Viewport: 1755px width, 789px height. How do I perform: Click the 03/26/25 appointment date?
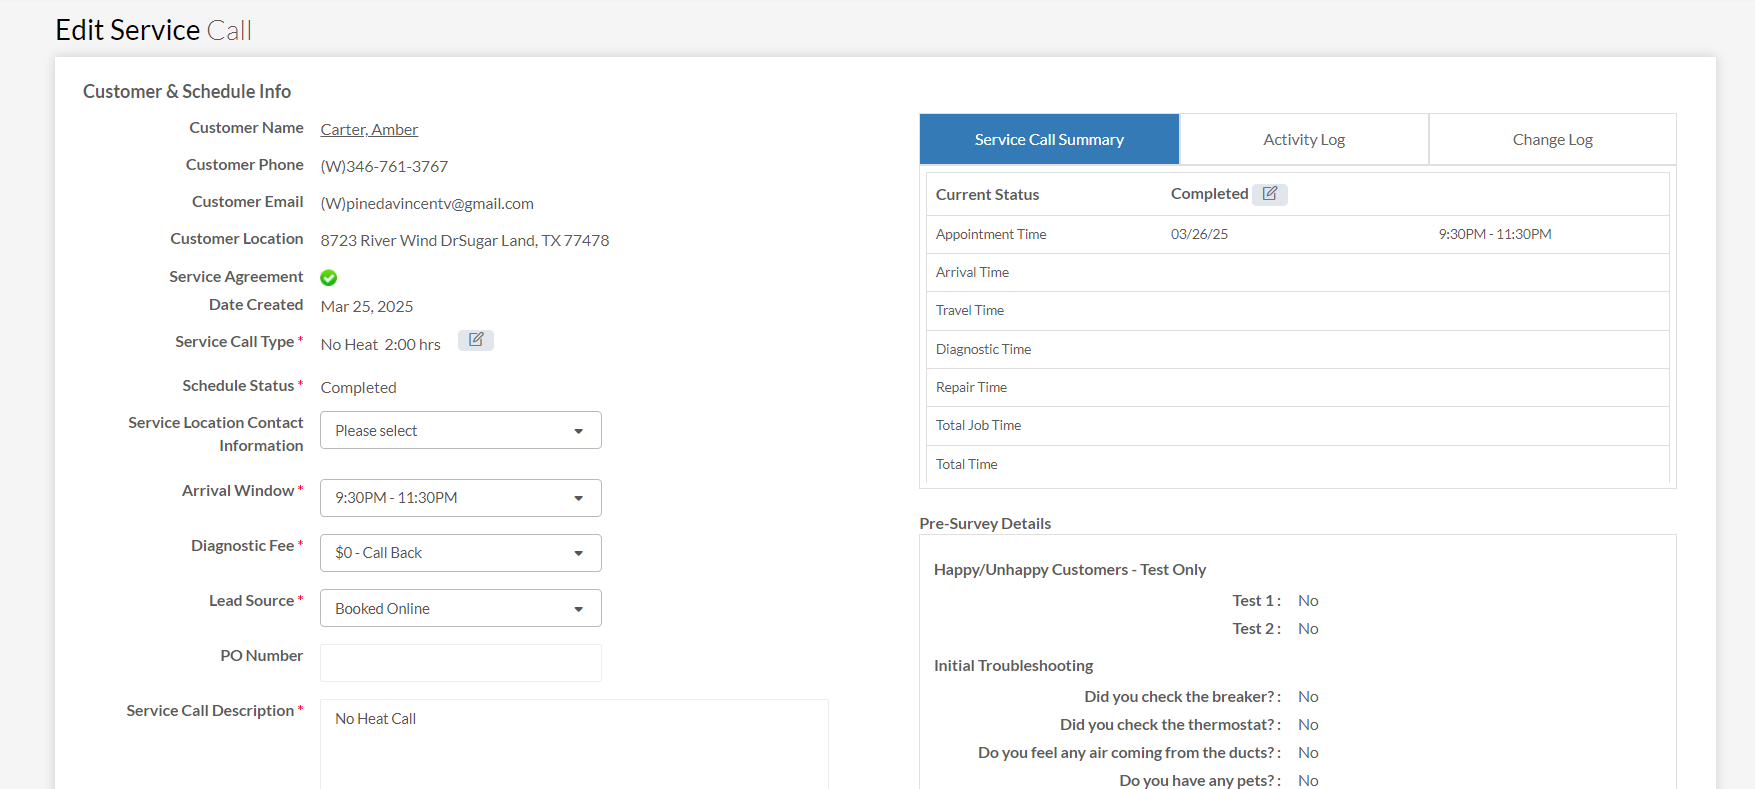[1199, 235]
